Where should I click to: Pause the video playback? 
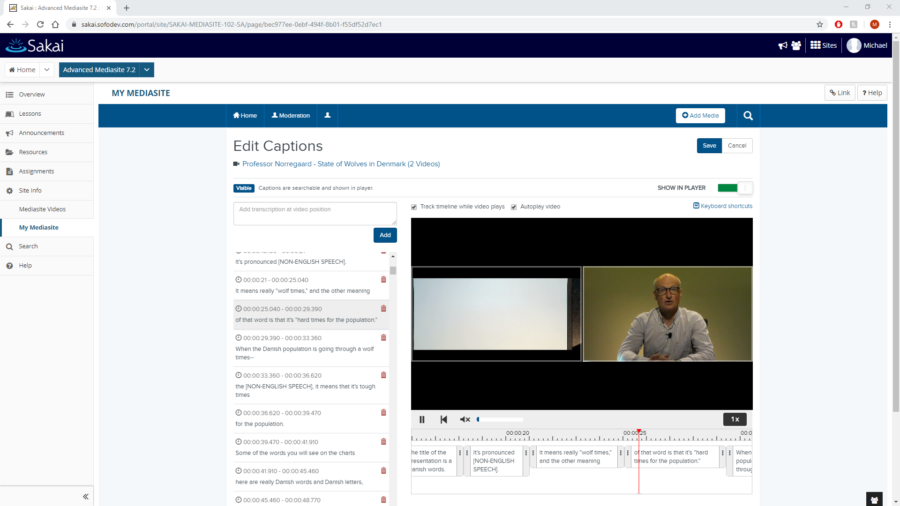pyautogui.click(x=422, y=419)
